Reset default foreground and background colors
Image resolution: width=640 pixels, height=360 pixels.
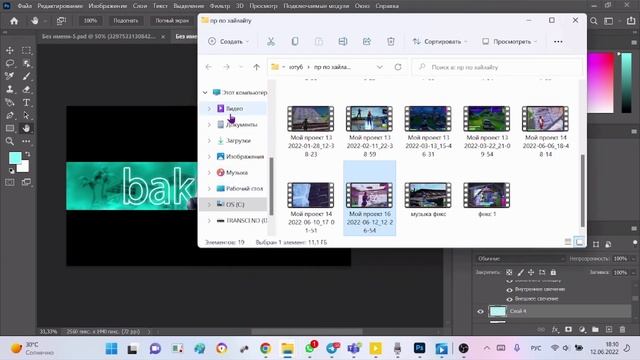point(11,171)
